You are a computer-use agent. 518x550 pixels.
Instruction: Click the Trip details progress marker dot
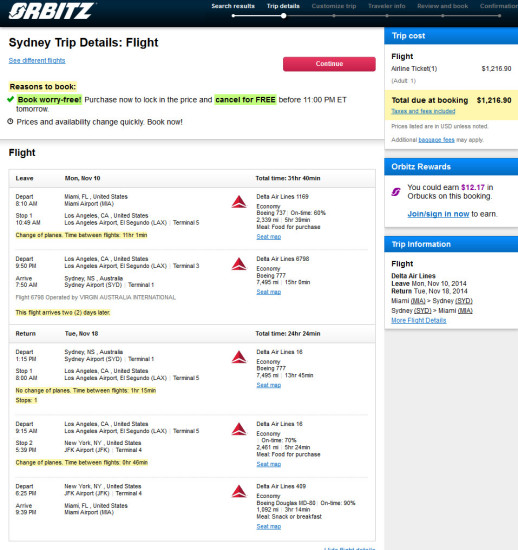click(x=283, y=16)
